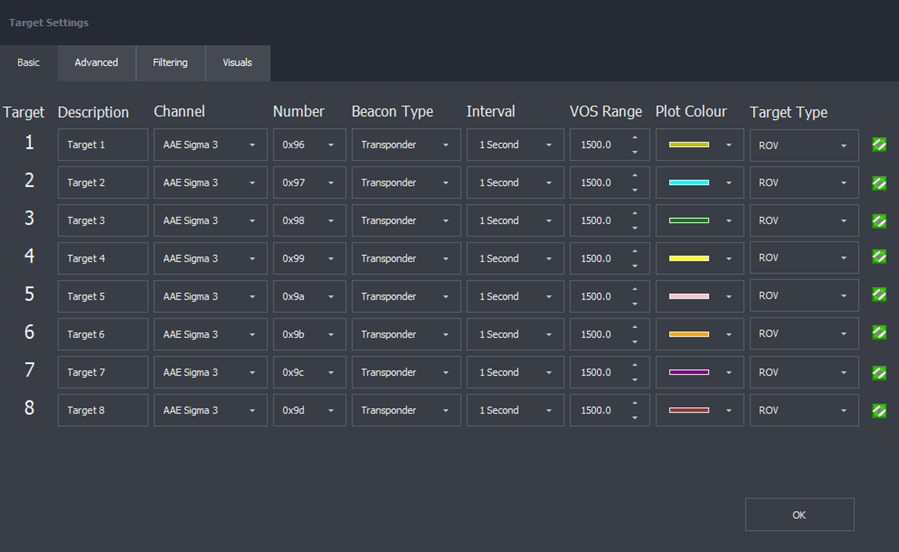
Task: Click the Target 4 description text field
Action: (x=102, y=259)
